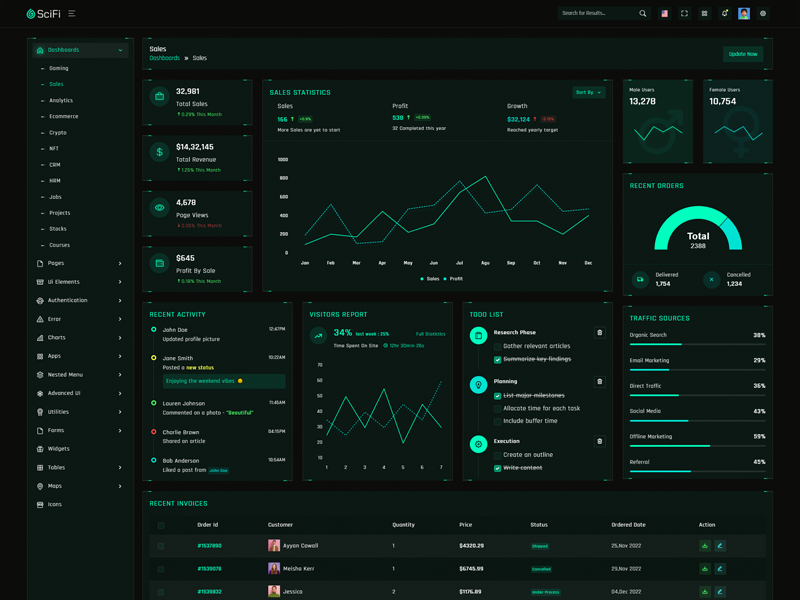Select Analytics in the dashboards submenu
The height and width of the screenshot is (600, 800).
click(61, 101)
